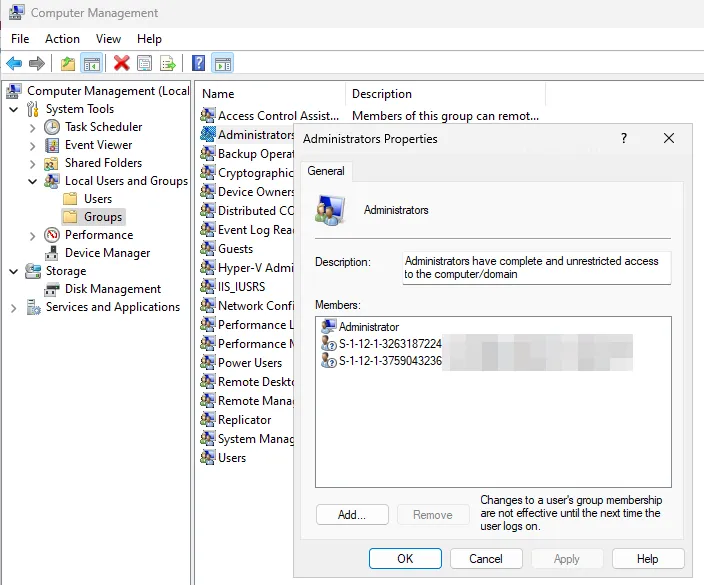
Task: Collapse the Local Users and Groups node
Action: coord(32,181)
